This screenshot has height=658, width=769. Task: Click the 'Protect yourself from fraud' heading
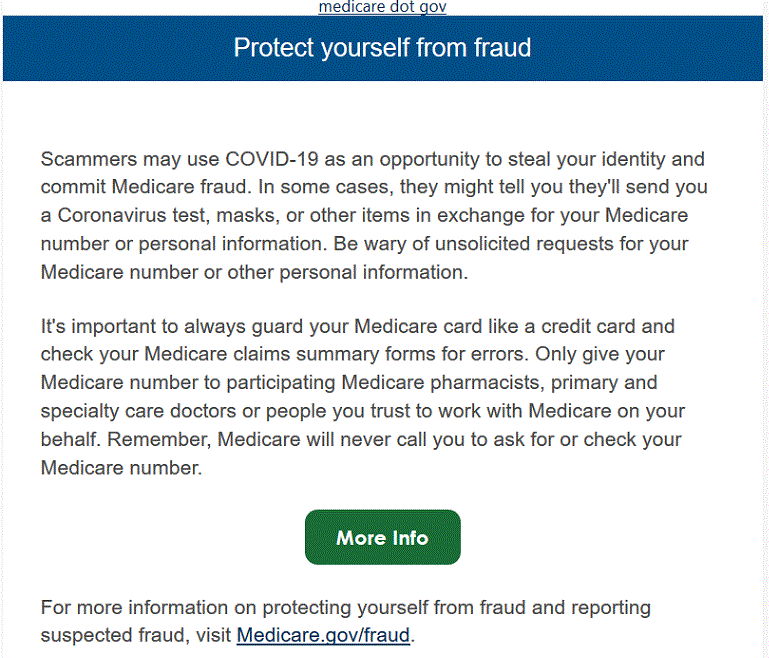(382, 48)
